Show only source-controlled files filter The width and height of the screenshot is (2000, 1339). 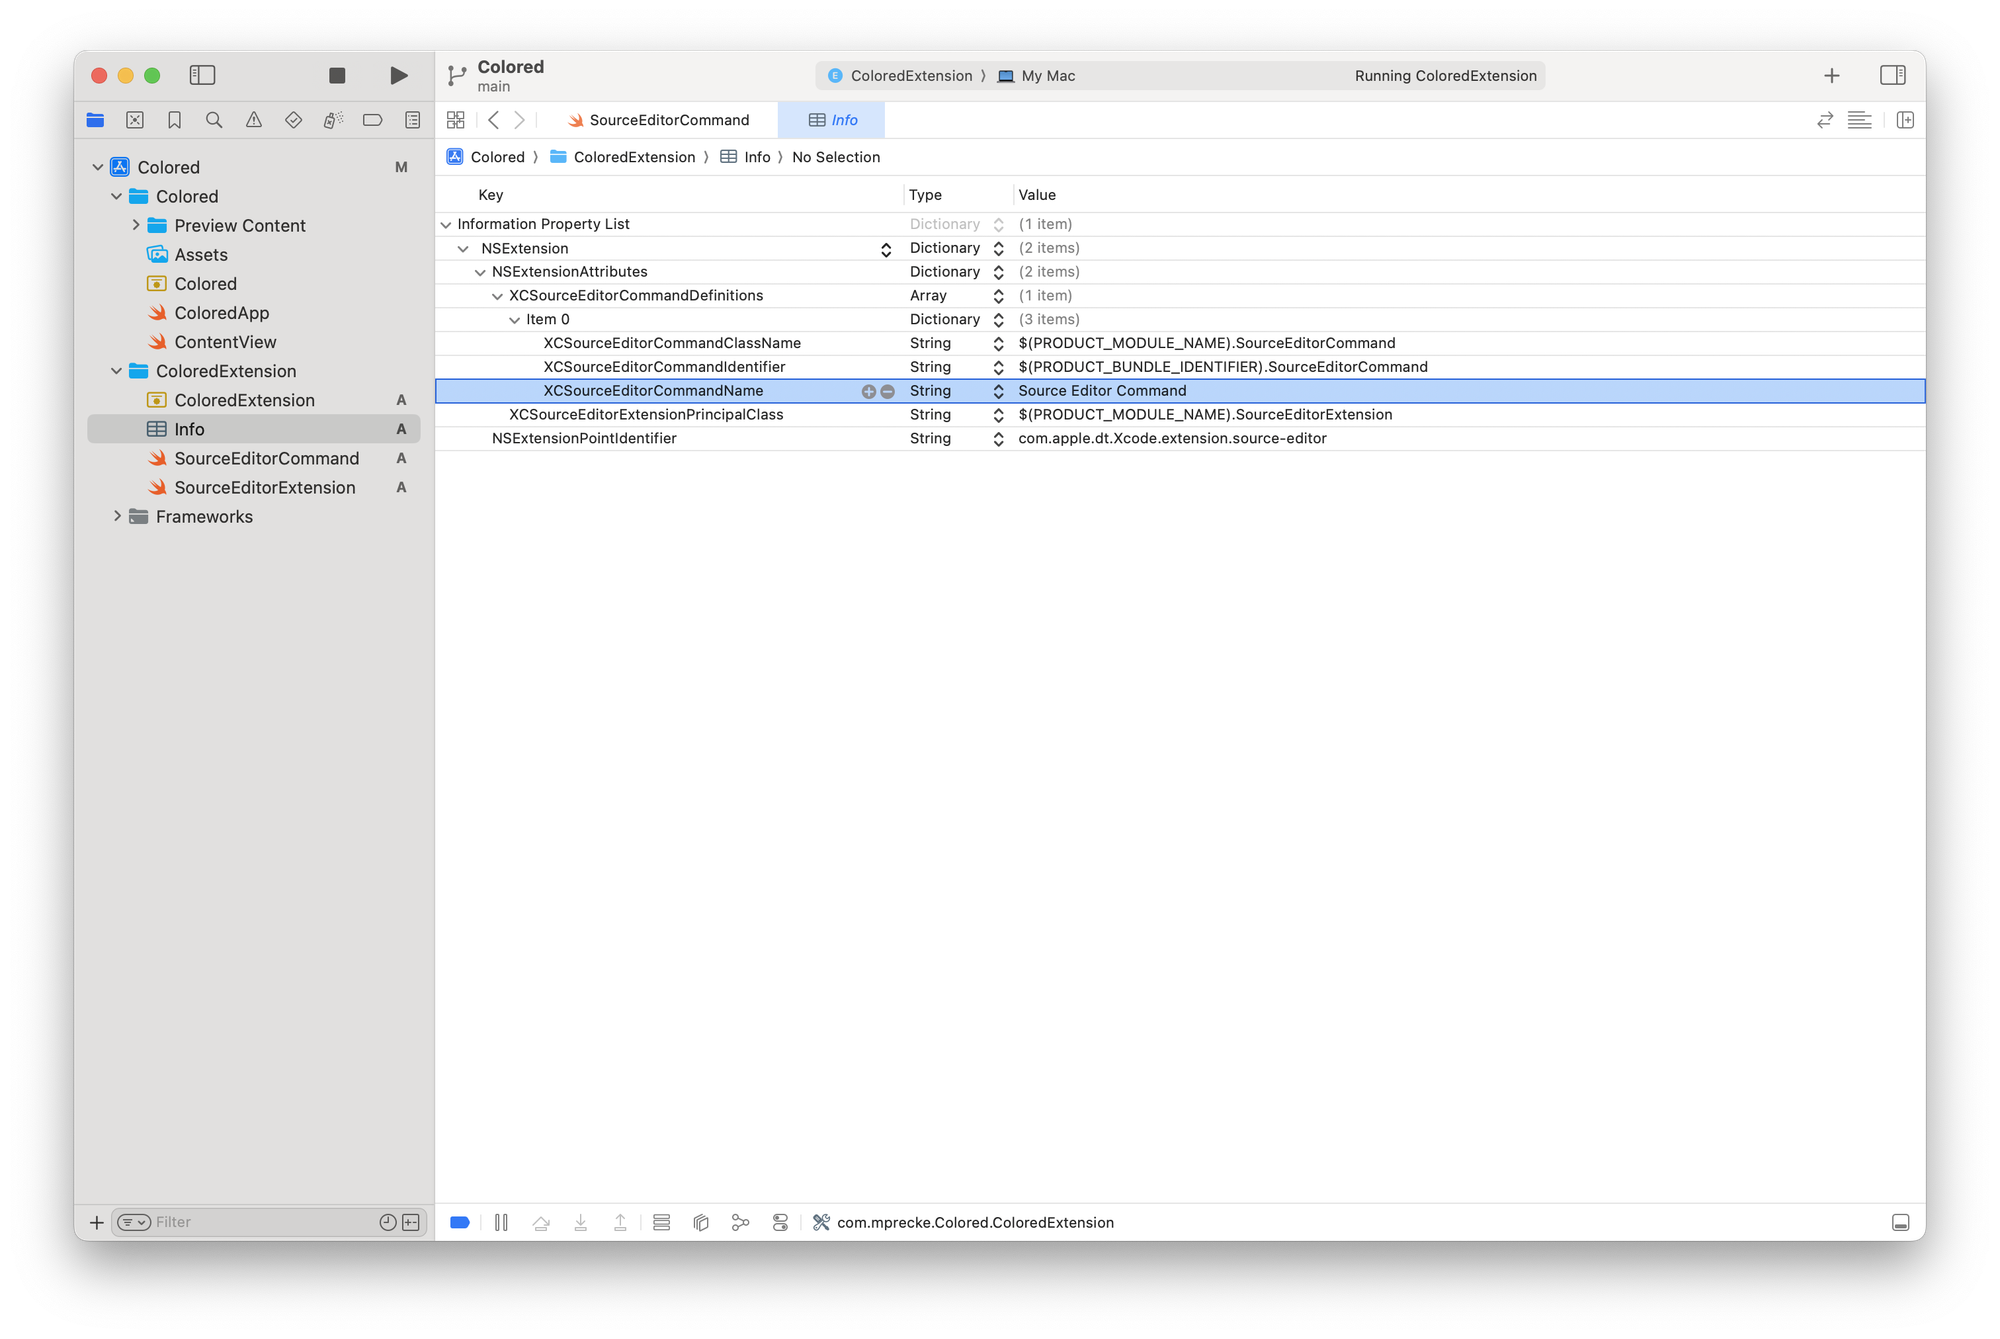[411, 1222]
